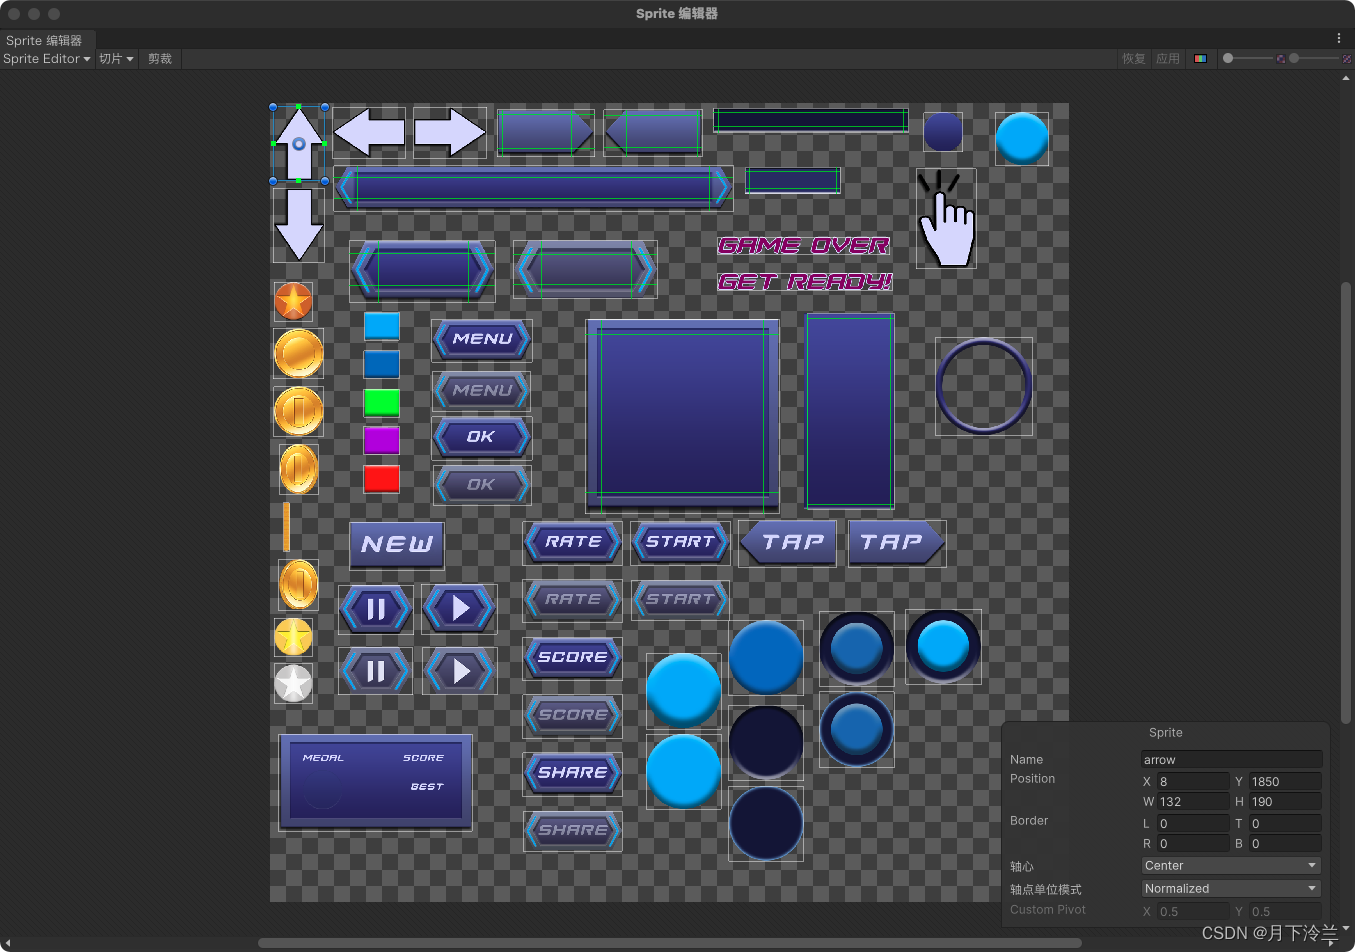Click the H height field showing 190
1355x952 pixels.
1285,802
